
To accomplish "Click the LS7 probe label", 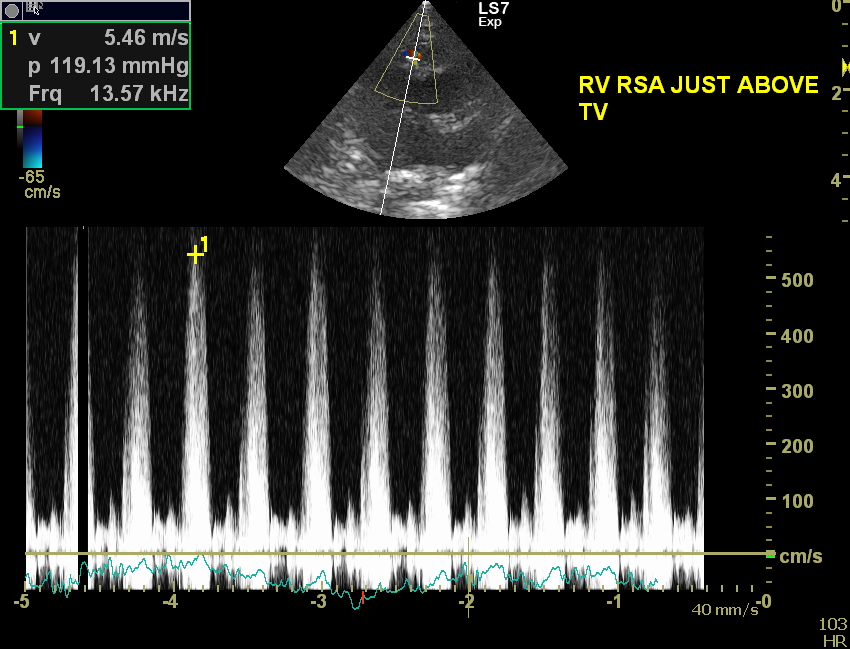I will [x=495, y=8].
